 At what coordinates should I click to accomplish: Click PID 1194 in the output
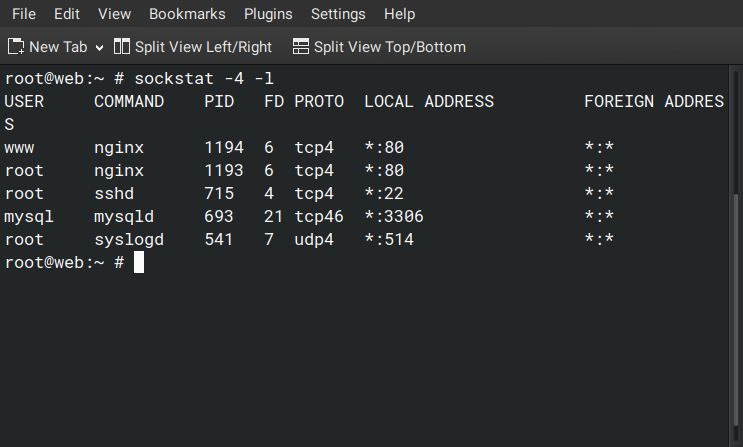(224, 147)
